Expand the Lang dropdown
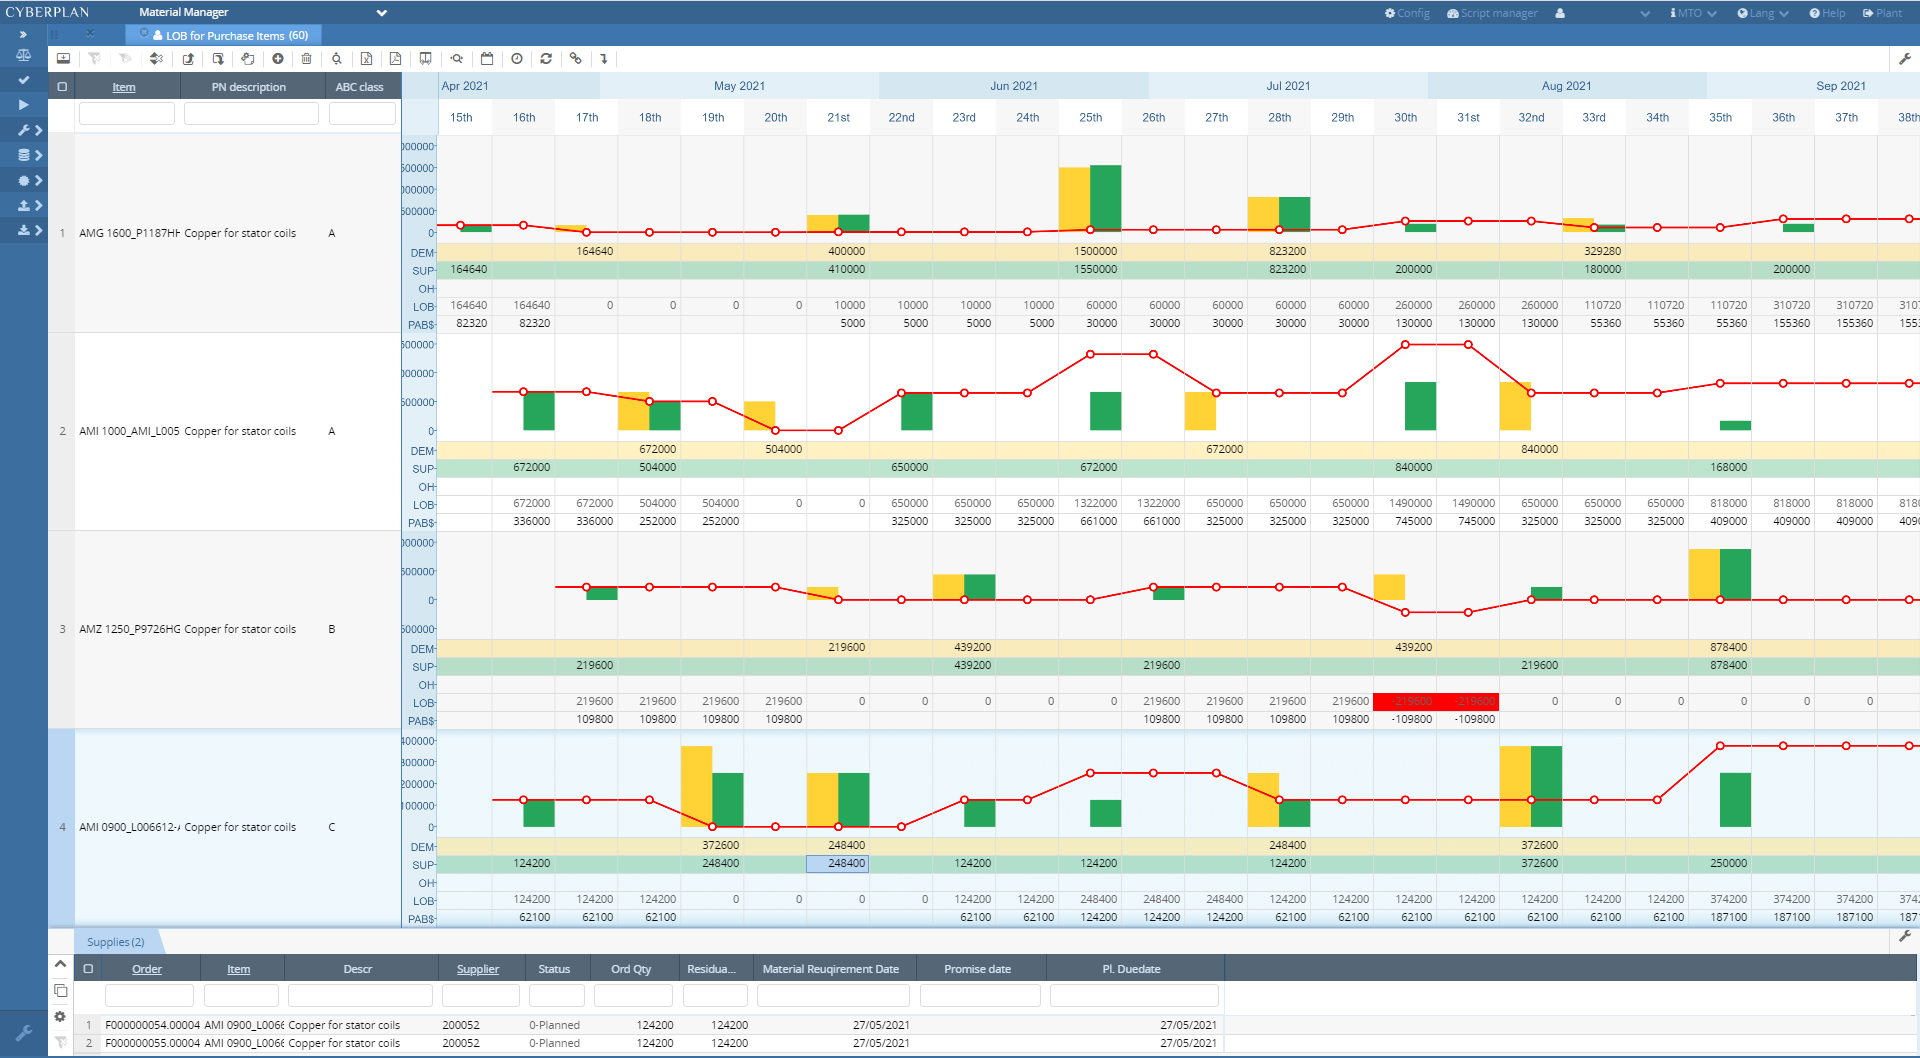The image size is (1920, 1058). [1762, 13]
